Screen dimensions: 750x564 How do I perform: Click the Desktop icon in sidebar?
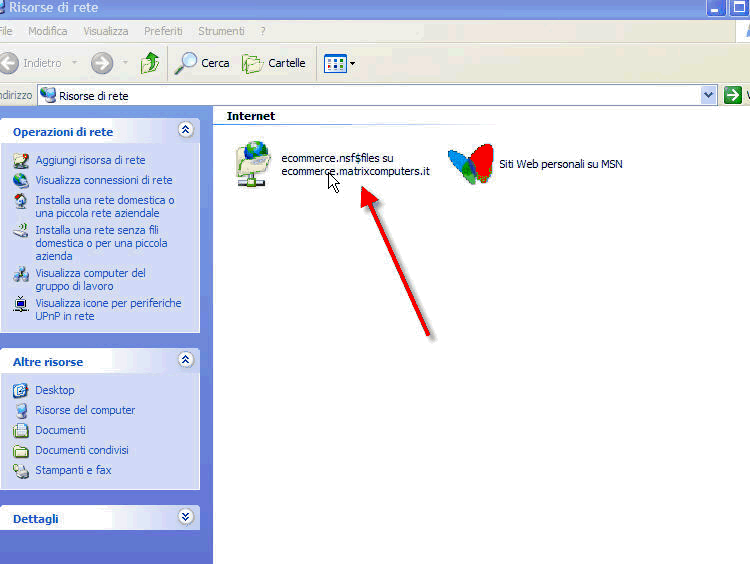coord(21,390)
